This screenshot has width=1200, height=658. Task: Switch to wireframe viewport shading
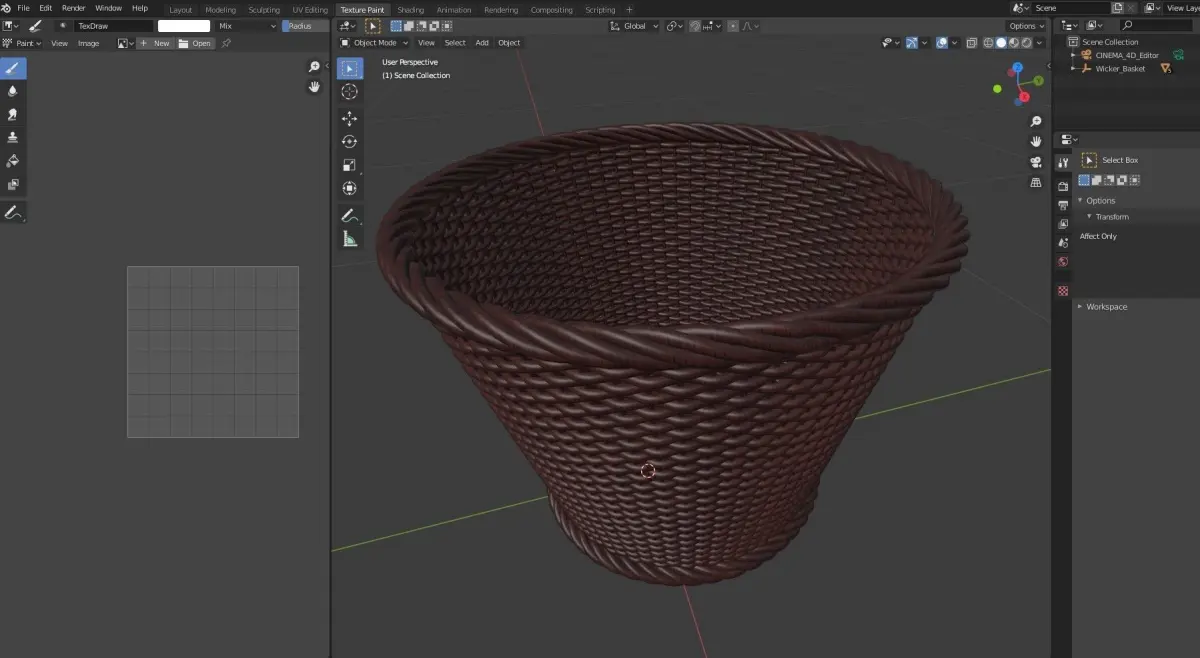(x=989, y=43)
